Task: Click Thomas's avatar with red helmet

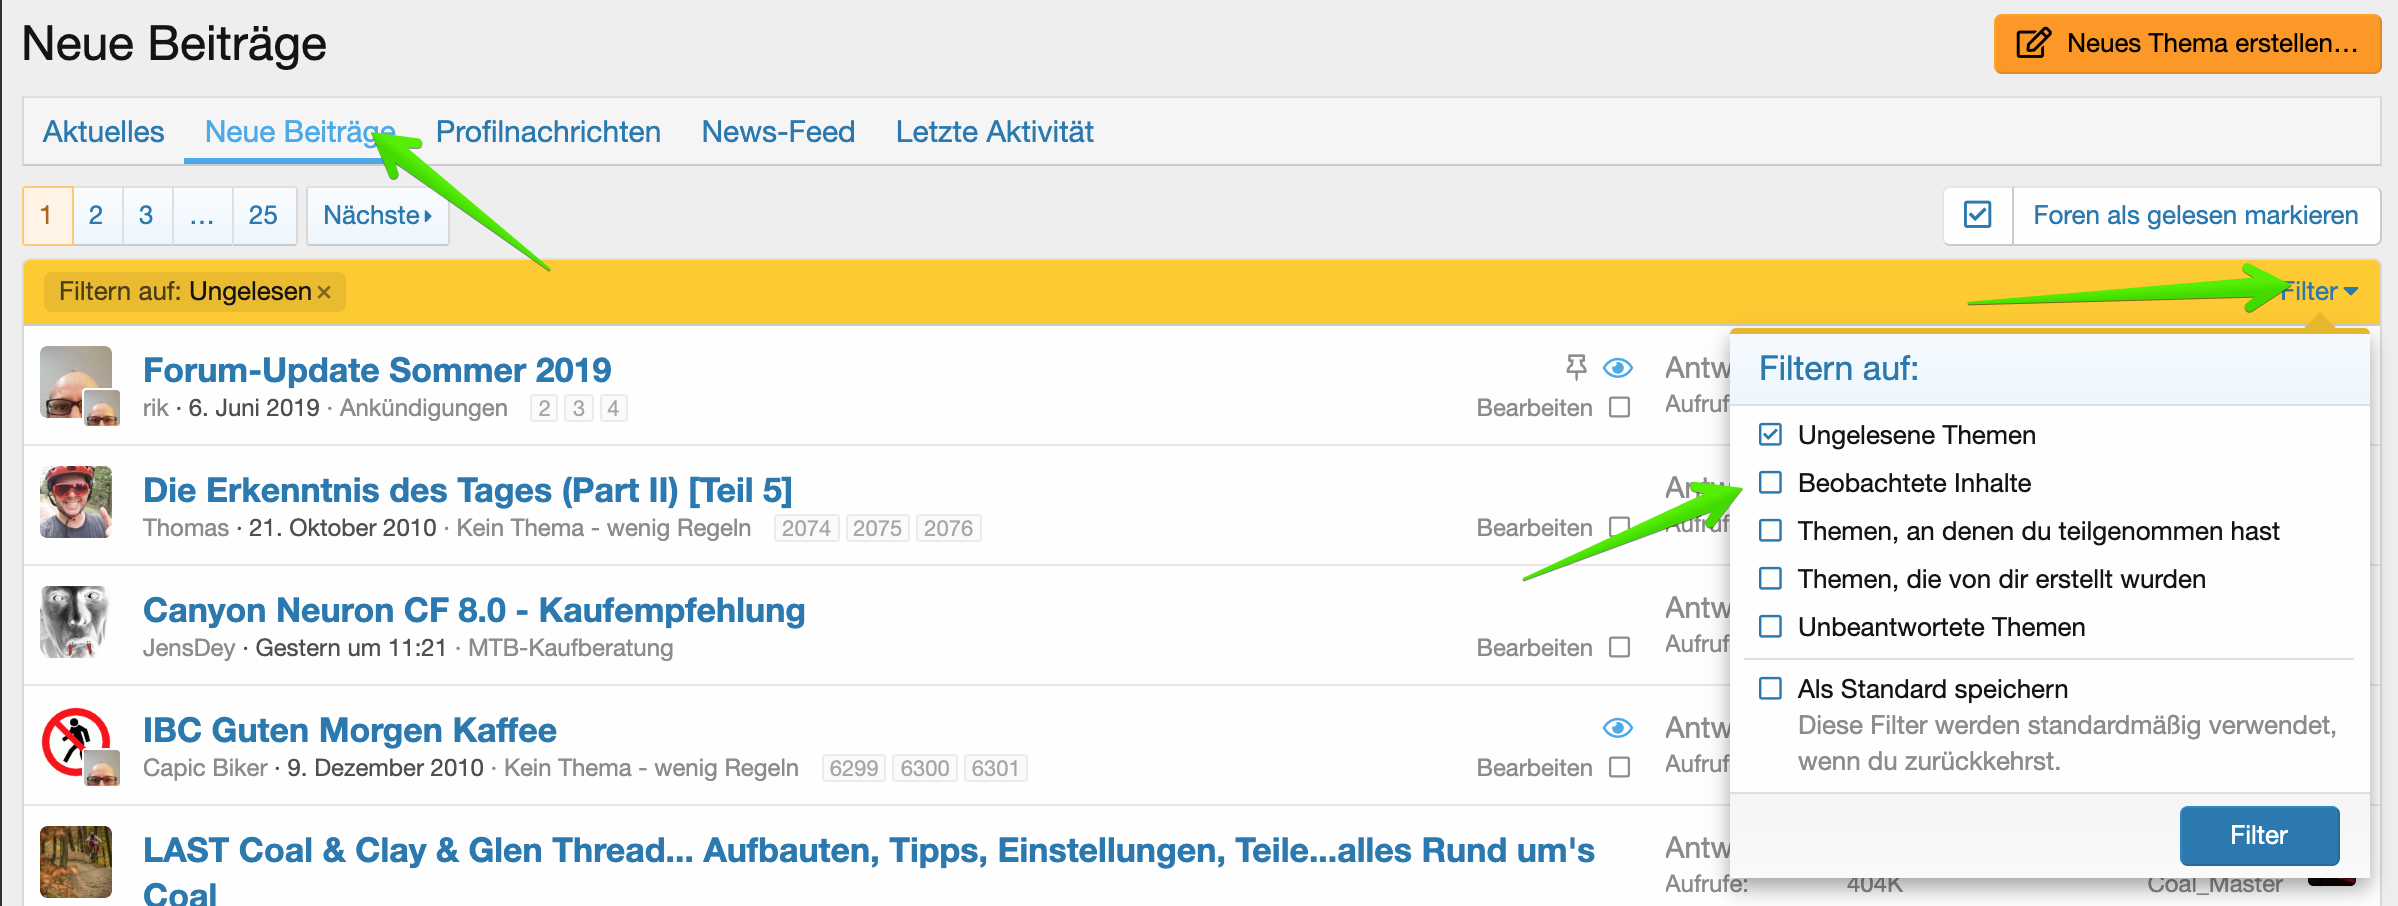Action: [76, 502]
